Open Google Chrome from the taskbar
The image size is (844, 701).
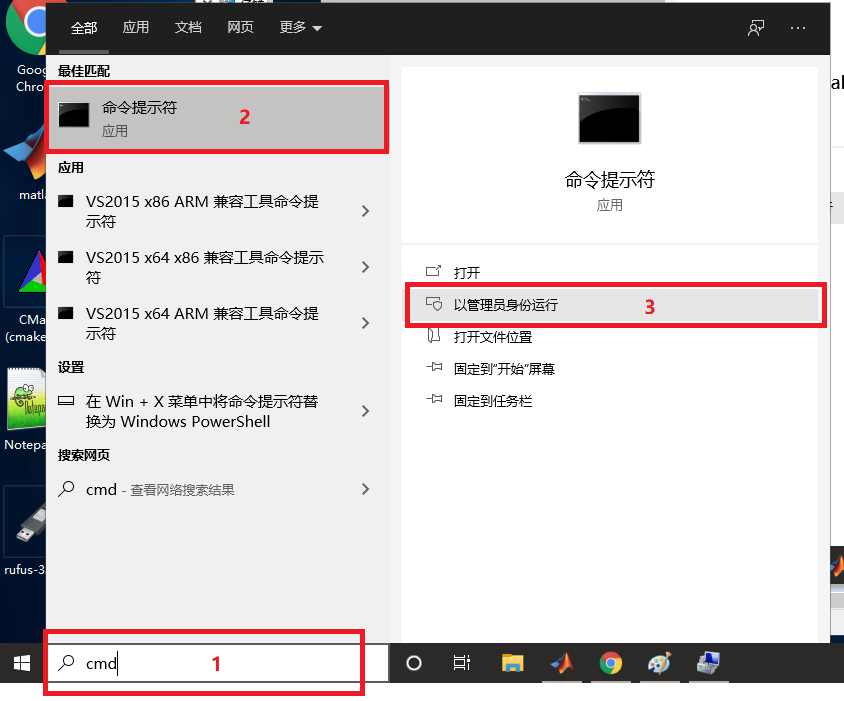610,663
